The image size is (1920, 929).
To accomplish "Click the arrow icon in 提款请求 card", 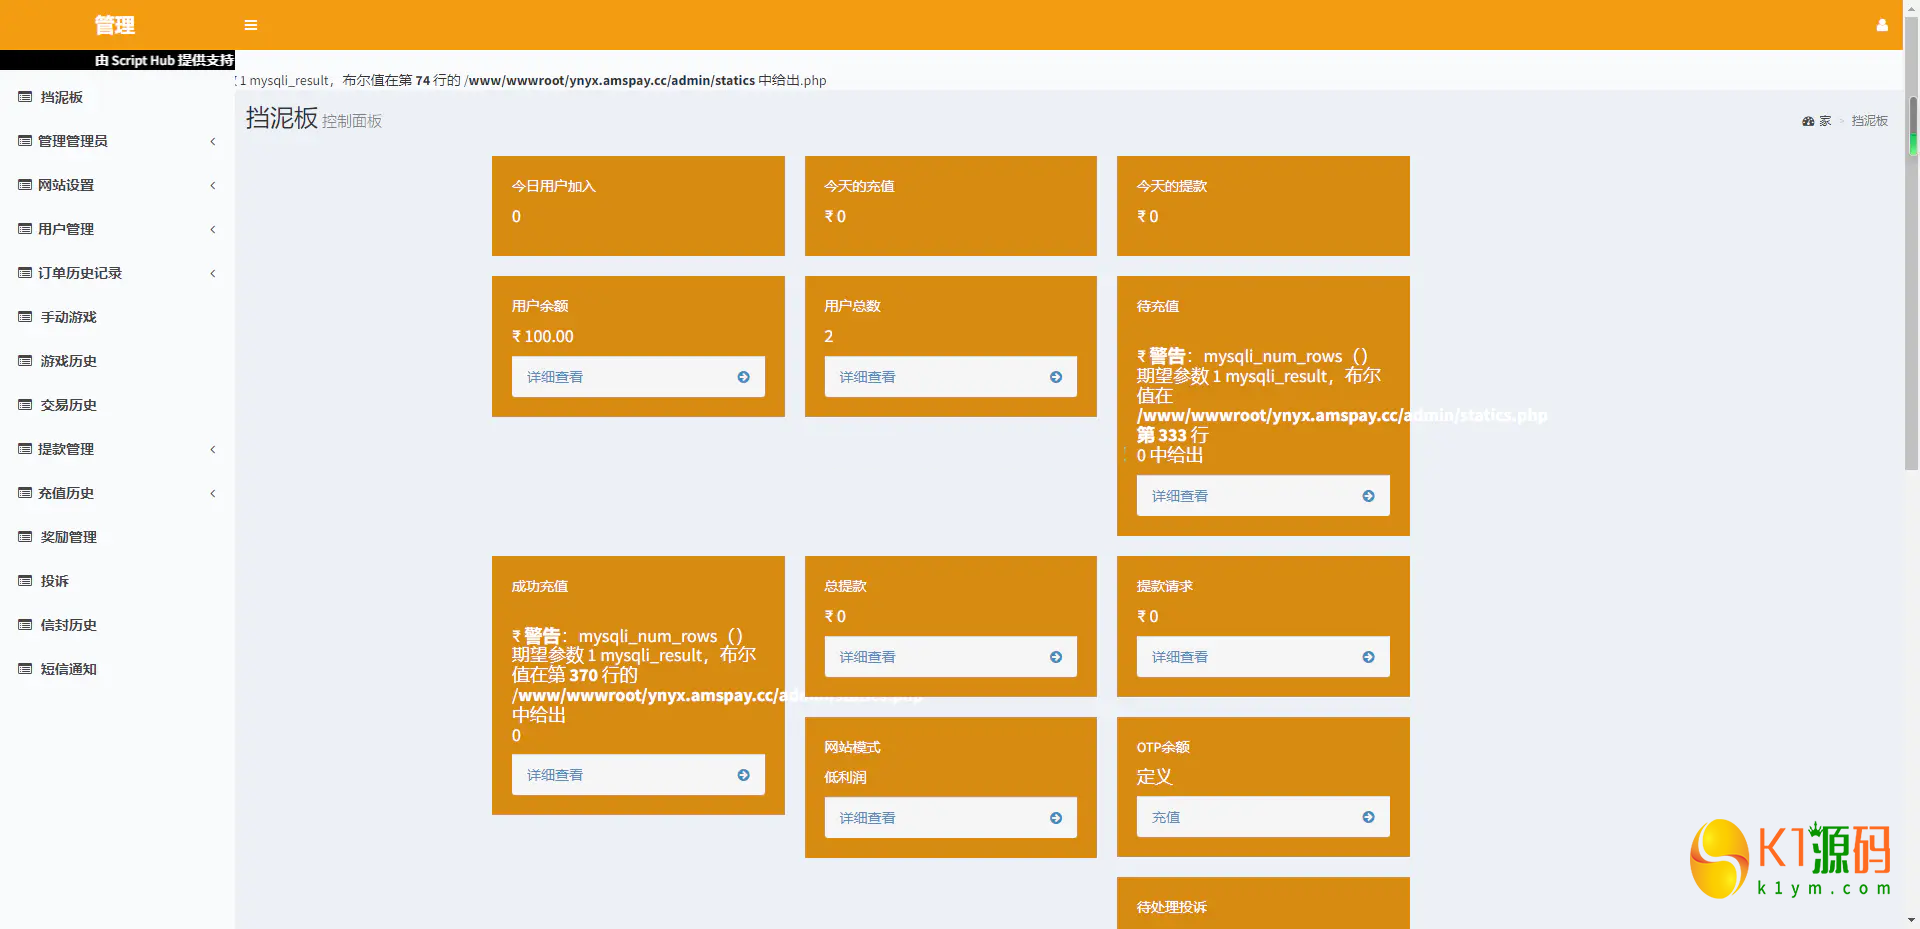I will (x=1368, y=657).
